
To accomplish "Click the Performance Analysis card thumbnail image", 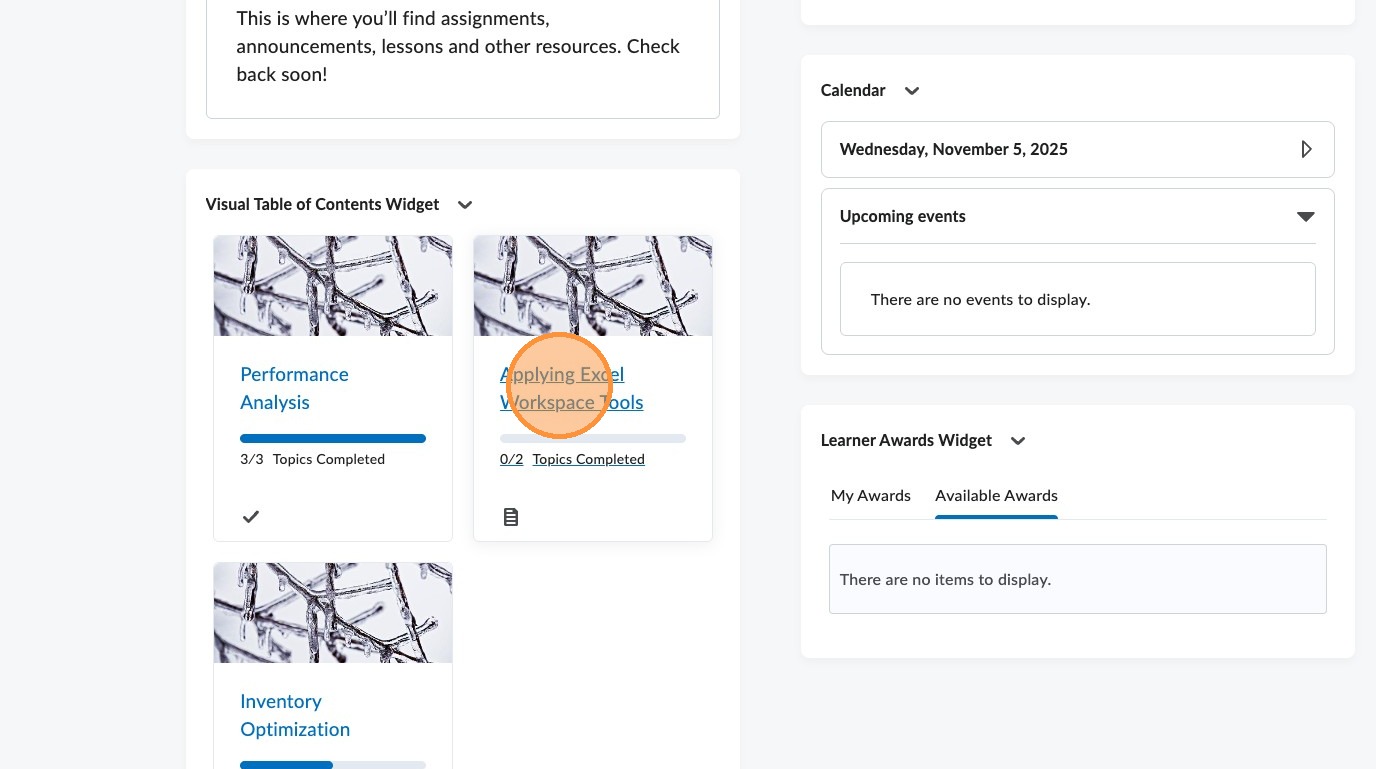I will point(333,286).
